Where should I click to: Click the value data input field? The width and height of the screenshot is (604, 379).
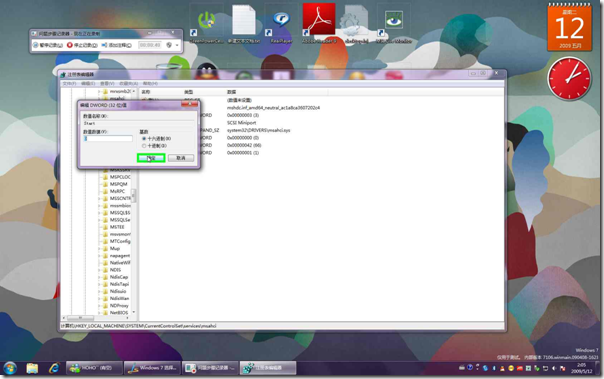(x=108, y=139)
